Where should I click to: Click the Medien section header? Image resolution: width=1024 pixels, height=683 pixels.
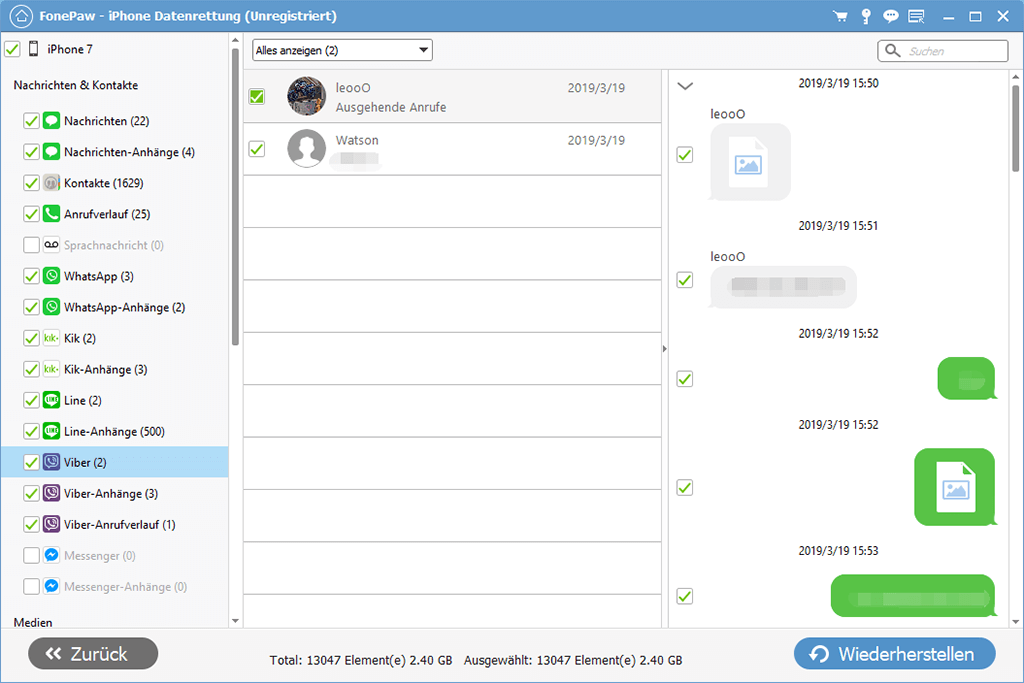(33, 622)
